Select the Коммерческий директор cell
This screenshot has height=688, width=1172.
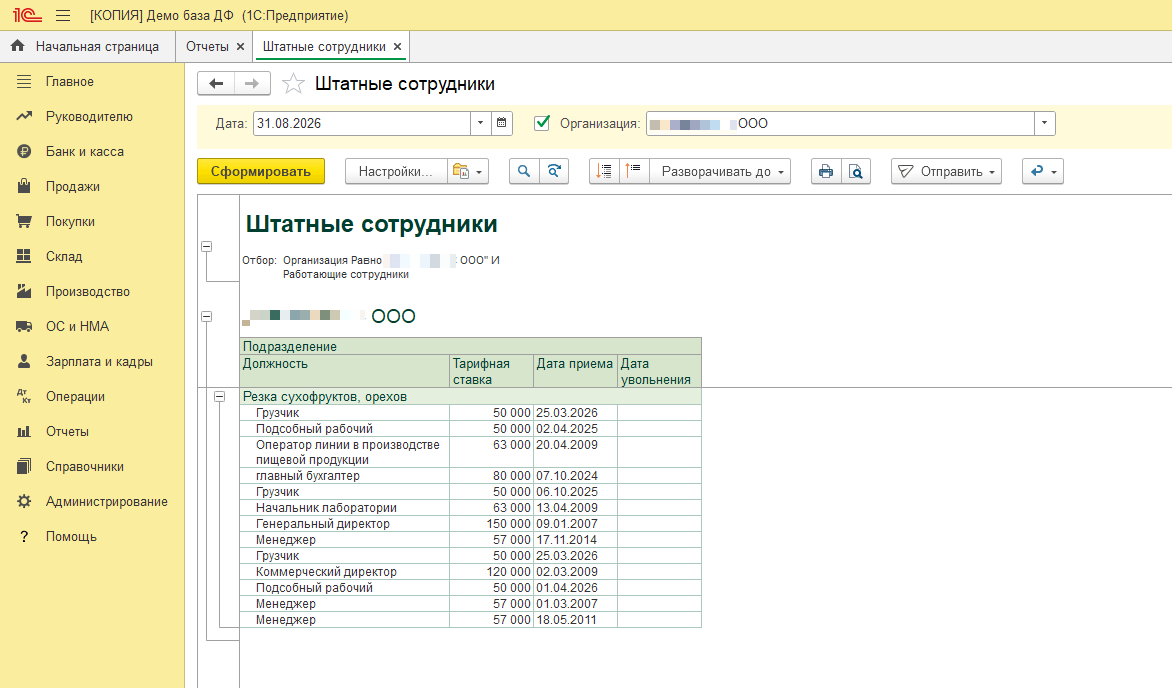345,571
